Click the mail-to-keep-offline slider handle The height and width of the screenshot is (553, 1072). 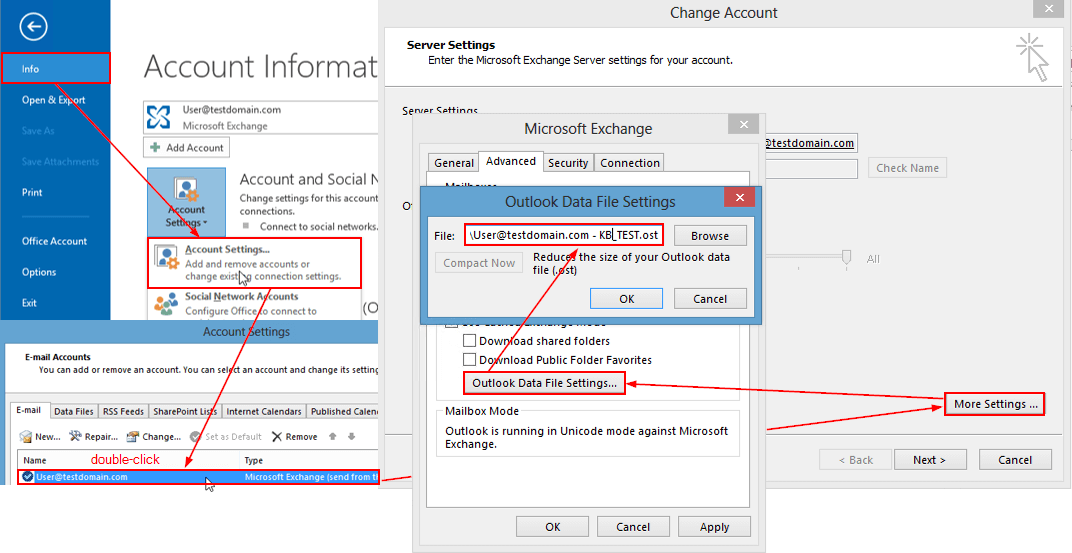tap(847, 257)
